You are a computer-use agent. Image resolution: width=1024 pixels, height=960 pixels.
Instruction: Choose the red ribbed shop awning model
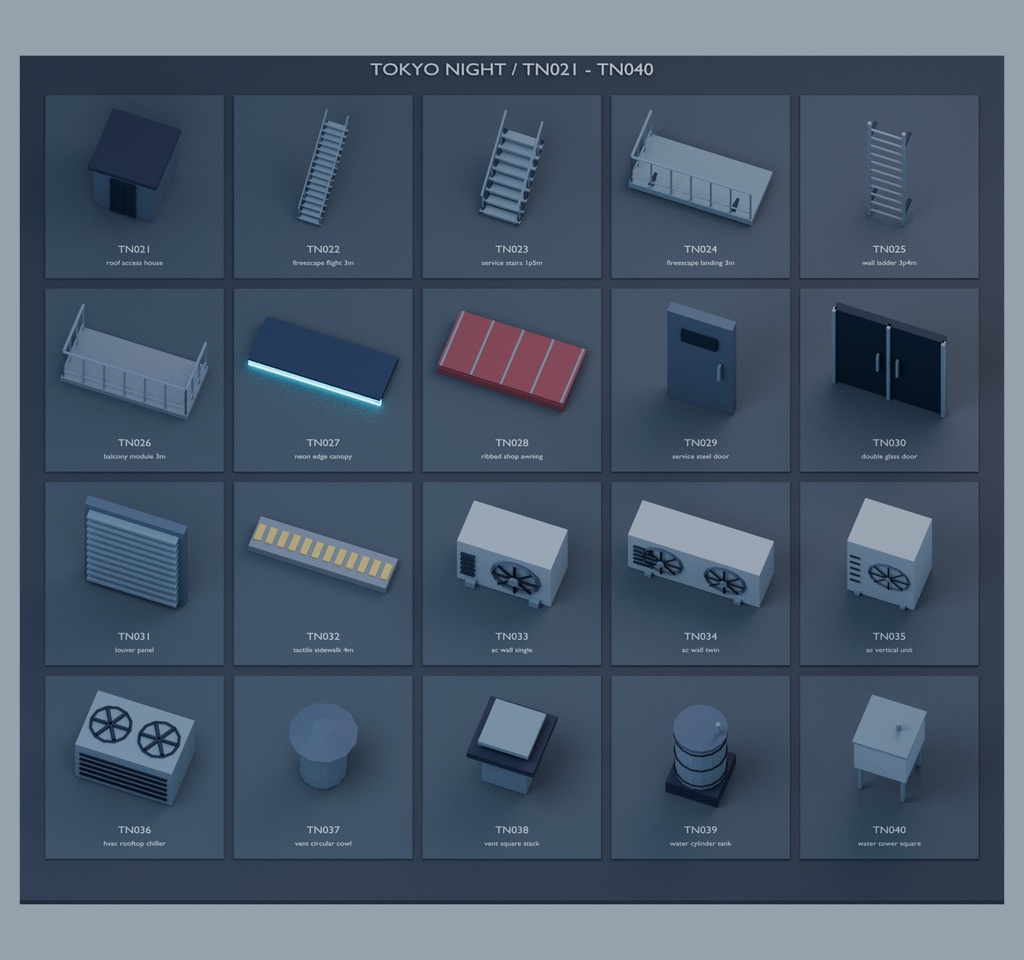pyautogui.click(x=512, y=360)
